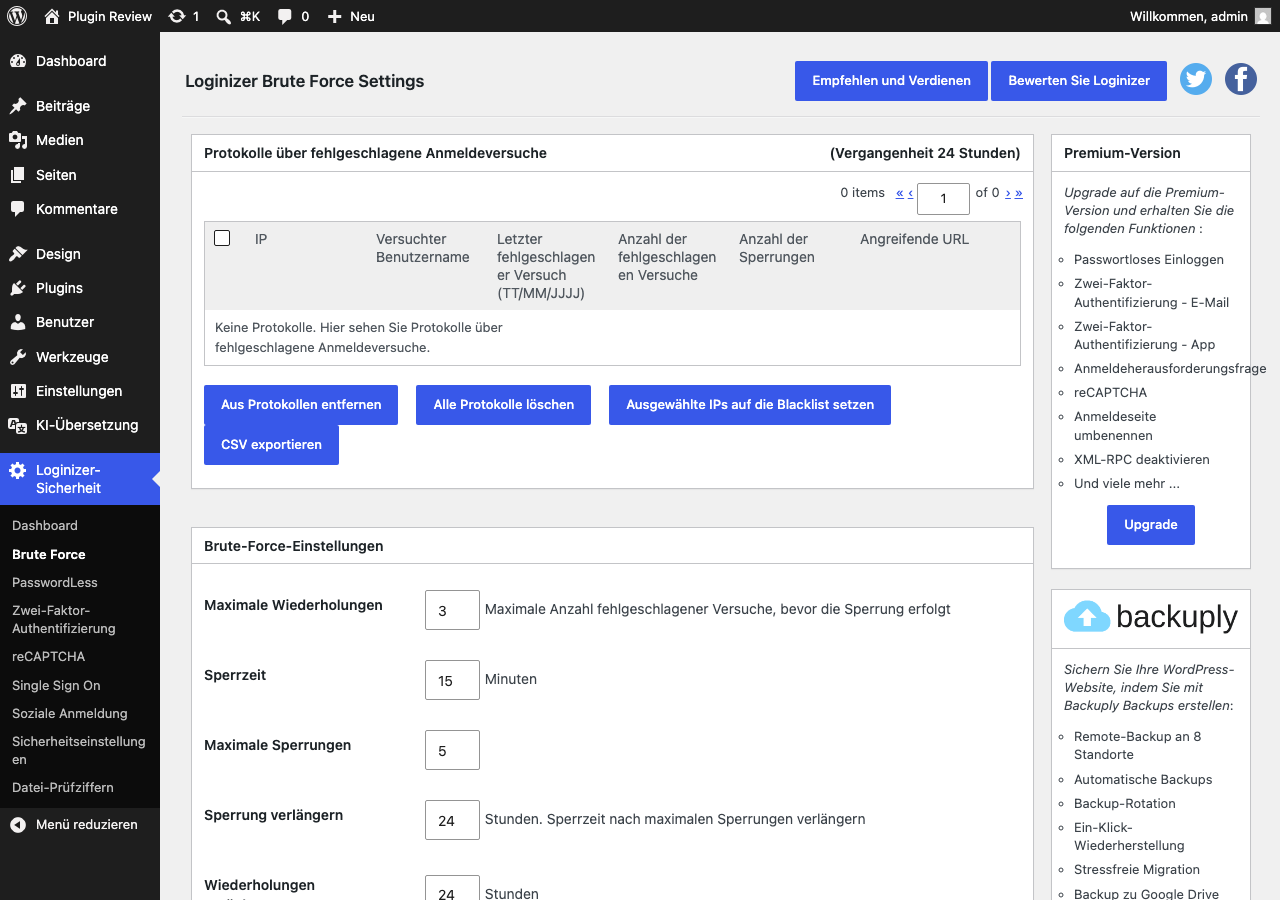Open Single Sign On submenu item
The width and height of the screenshot is (1280, 900).
coord(56,685)
